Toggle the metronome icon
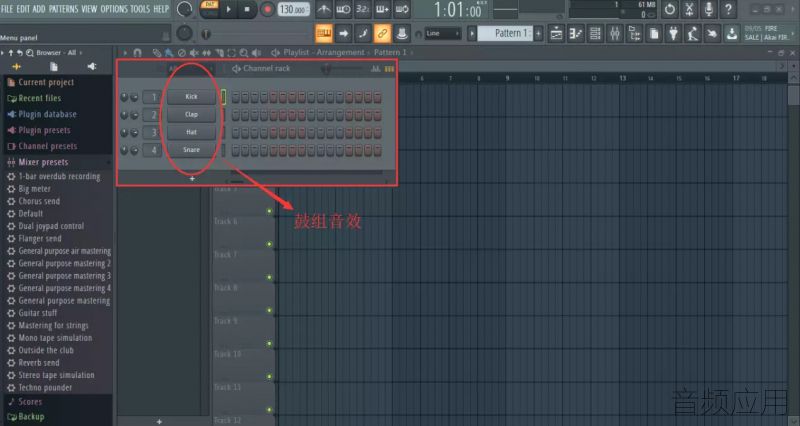Screen dimensions: 800x426 click(323, 9)
